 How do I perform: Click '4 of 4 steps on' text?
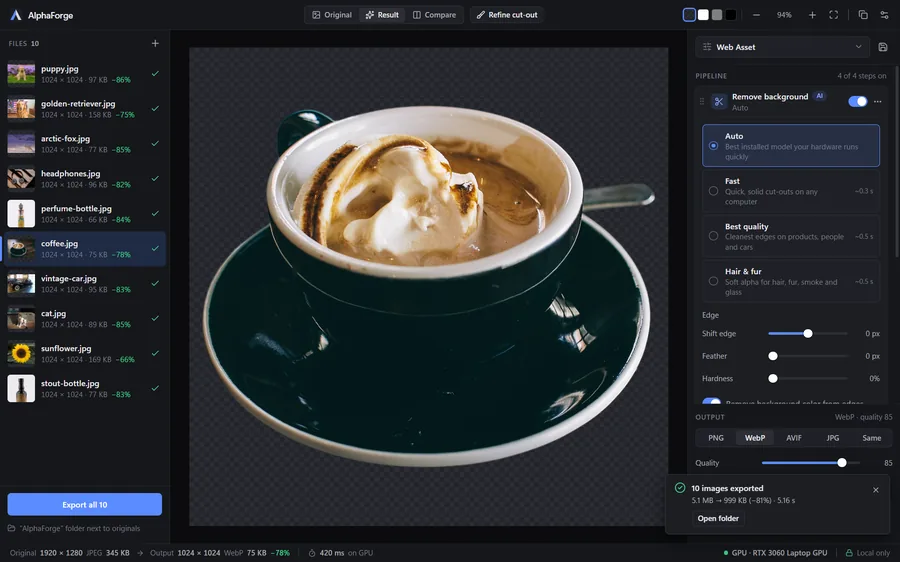(861, 76)
